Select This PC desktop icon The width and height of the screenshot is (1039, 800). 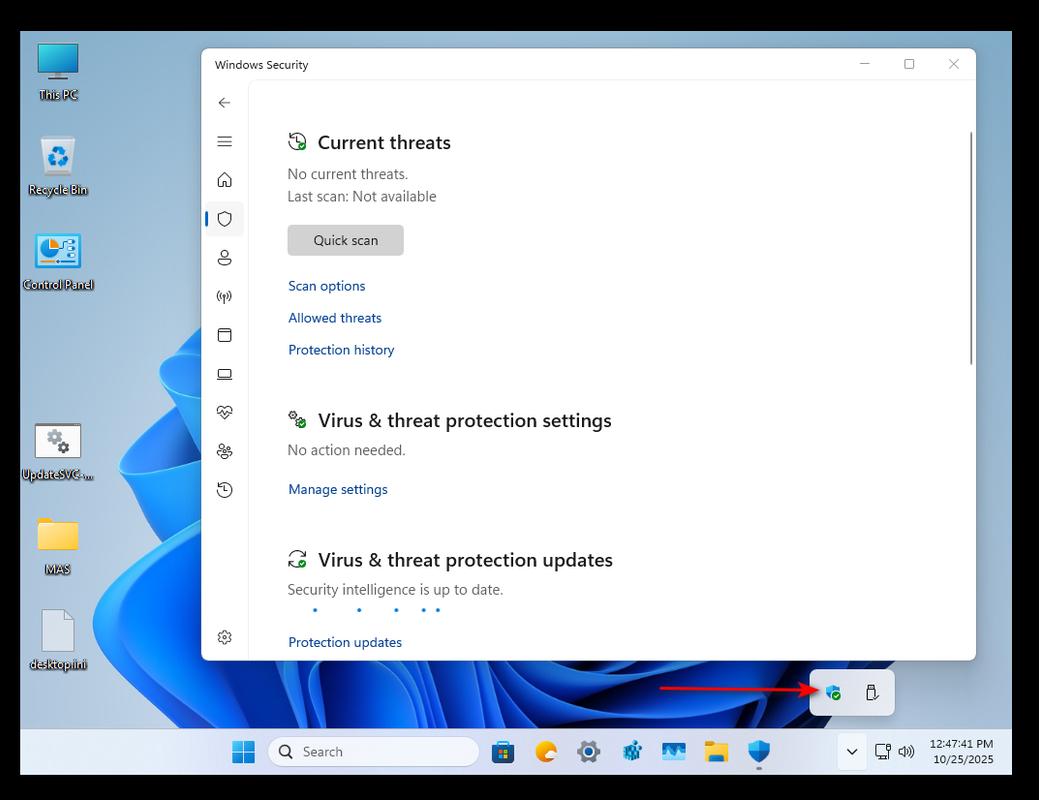pos(58,72)
